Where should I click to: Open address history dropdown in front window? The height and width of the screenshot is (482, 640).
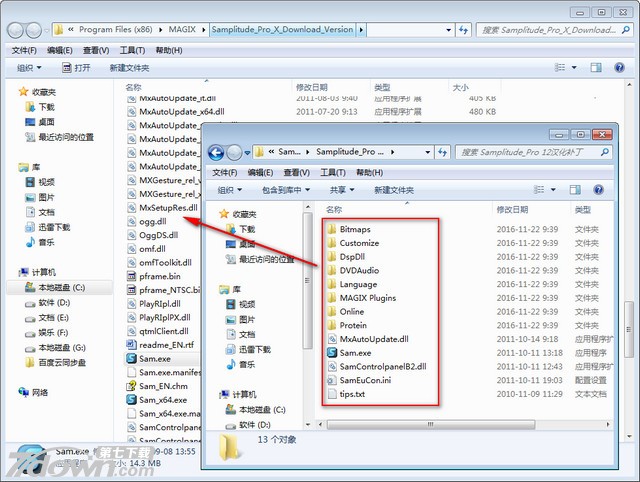(x=427, y=152)
